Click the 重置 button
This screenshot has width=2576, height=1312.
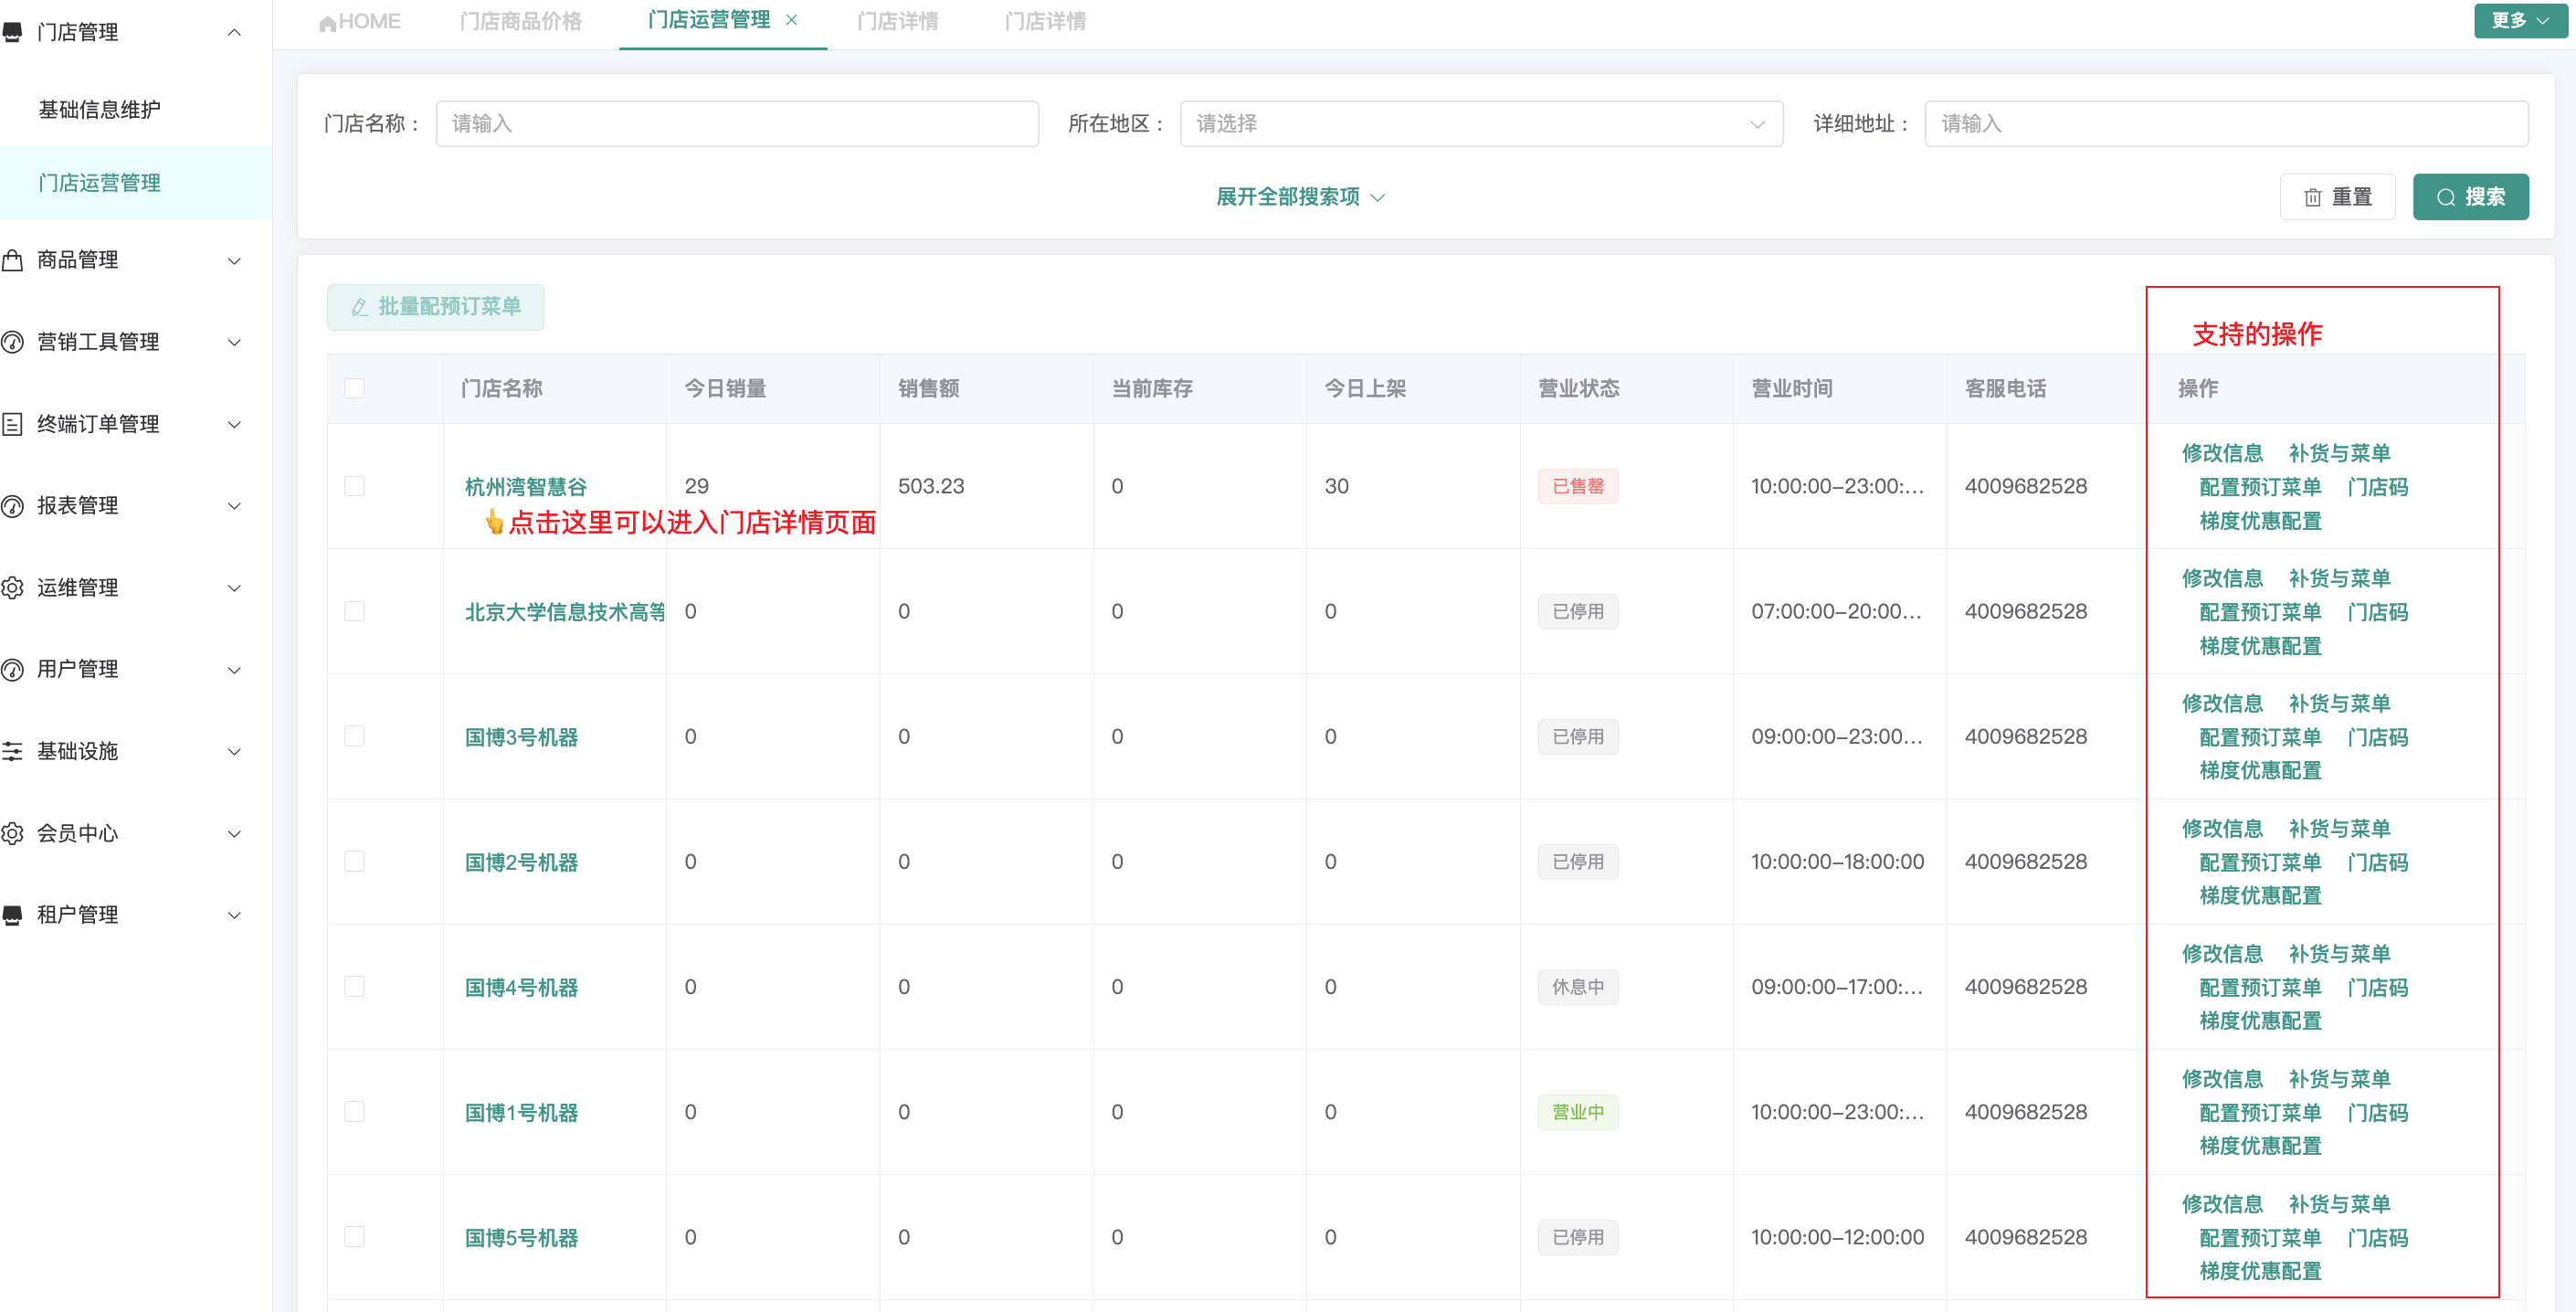point(2337,197)
